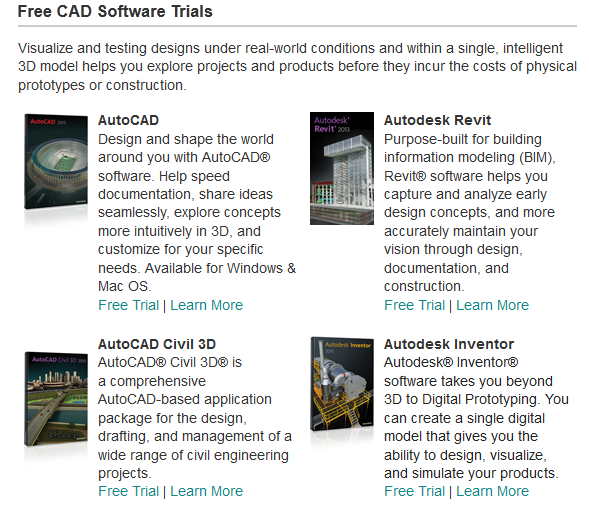Click the Autodesk Inventor box image
The image size is (589, 515).
[342, 384]
